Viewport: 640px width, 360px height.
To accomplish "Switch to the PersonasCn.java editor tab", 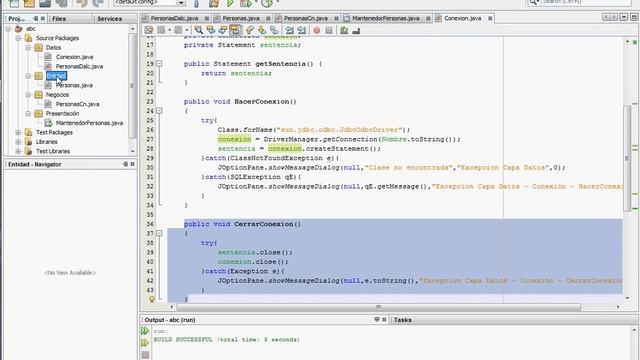I will click(x=306, y=18).
